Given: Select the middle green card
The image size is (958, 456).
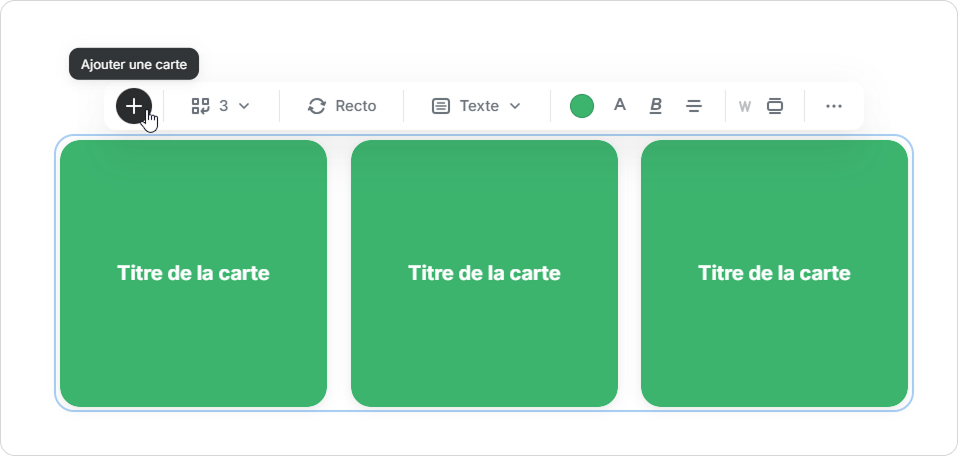Looking at the screenshot, I should (484, 340).
